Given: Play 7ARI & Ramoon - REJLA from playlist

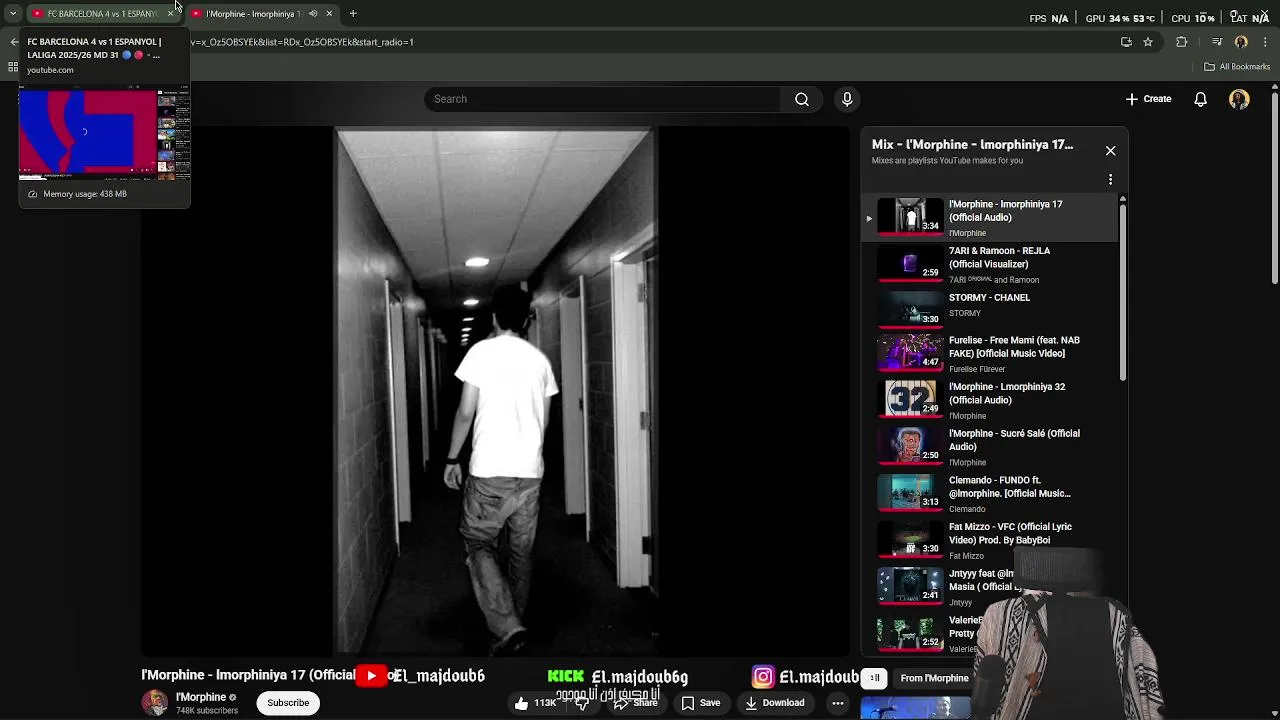Looking at the screenshot, I should [990, 265].
